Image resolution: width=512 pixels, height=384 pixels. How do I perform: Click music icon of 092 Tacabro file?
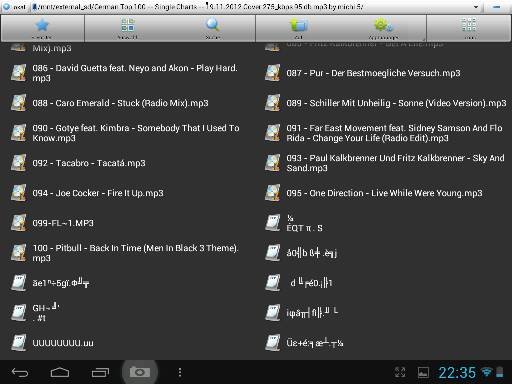coord(19,163)
